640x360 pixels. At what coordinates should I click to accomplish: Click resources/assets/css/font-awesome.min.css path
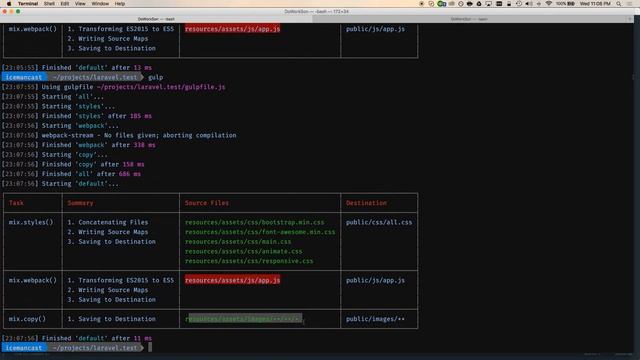click(260, 232)
